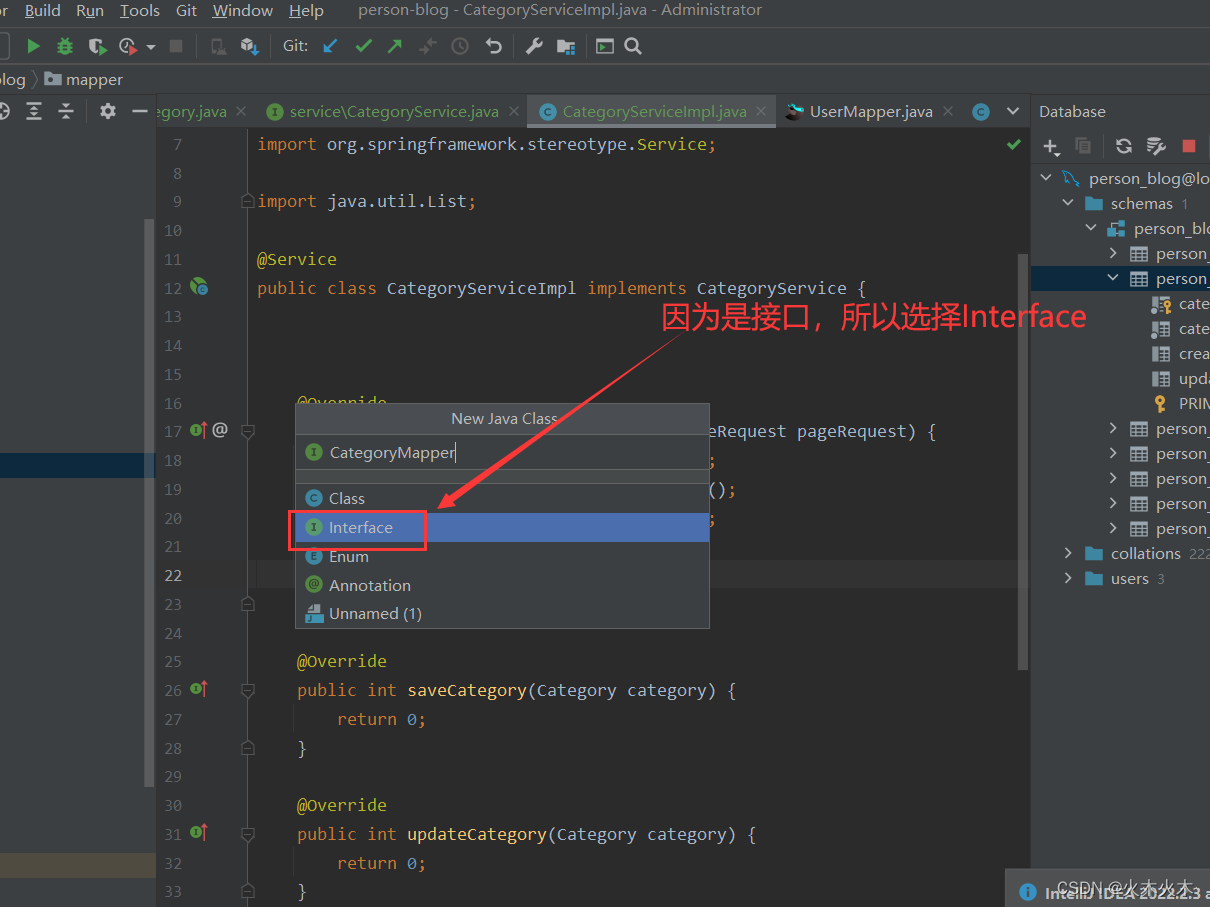Run the project with the green play icon
The width and height of the screenshot is (1210, 907).
33,46
